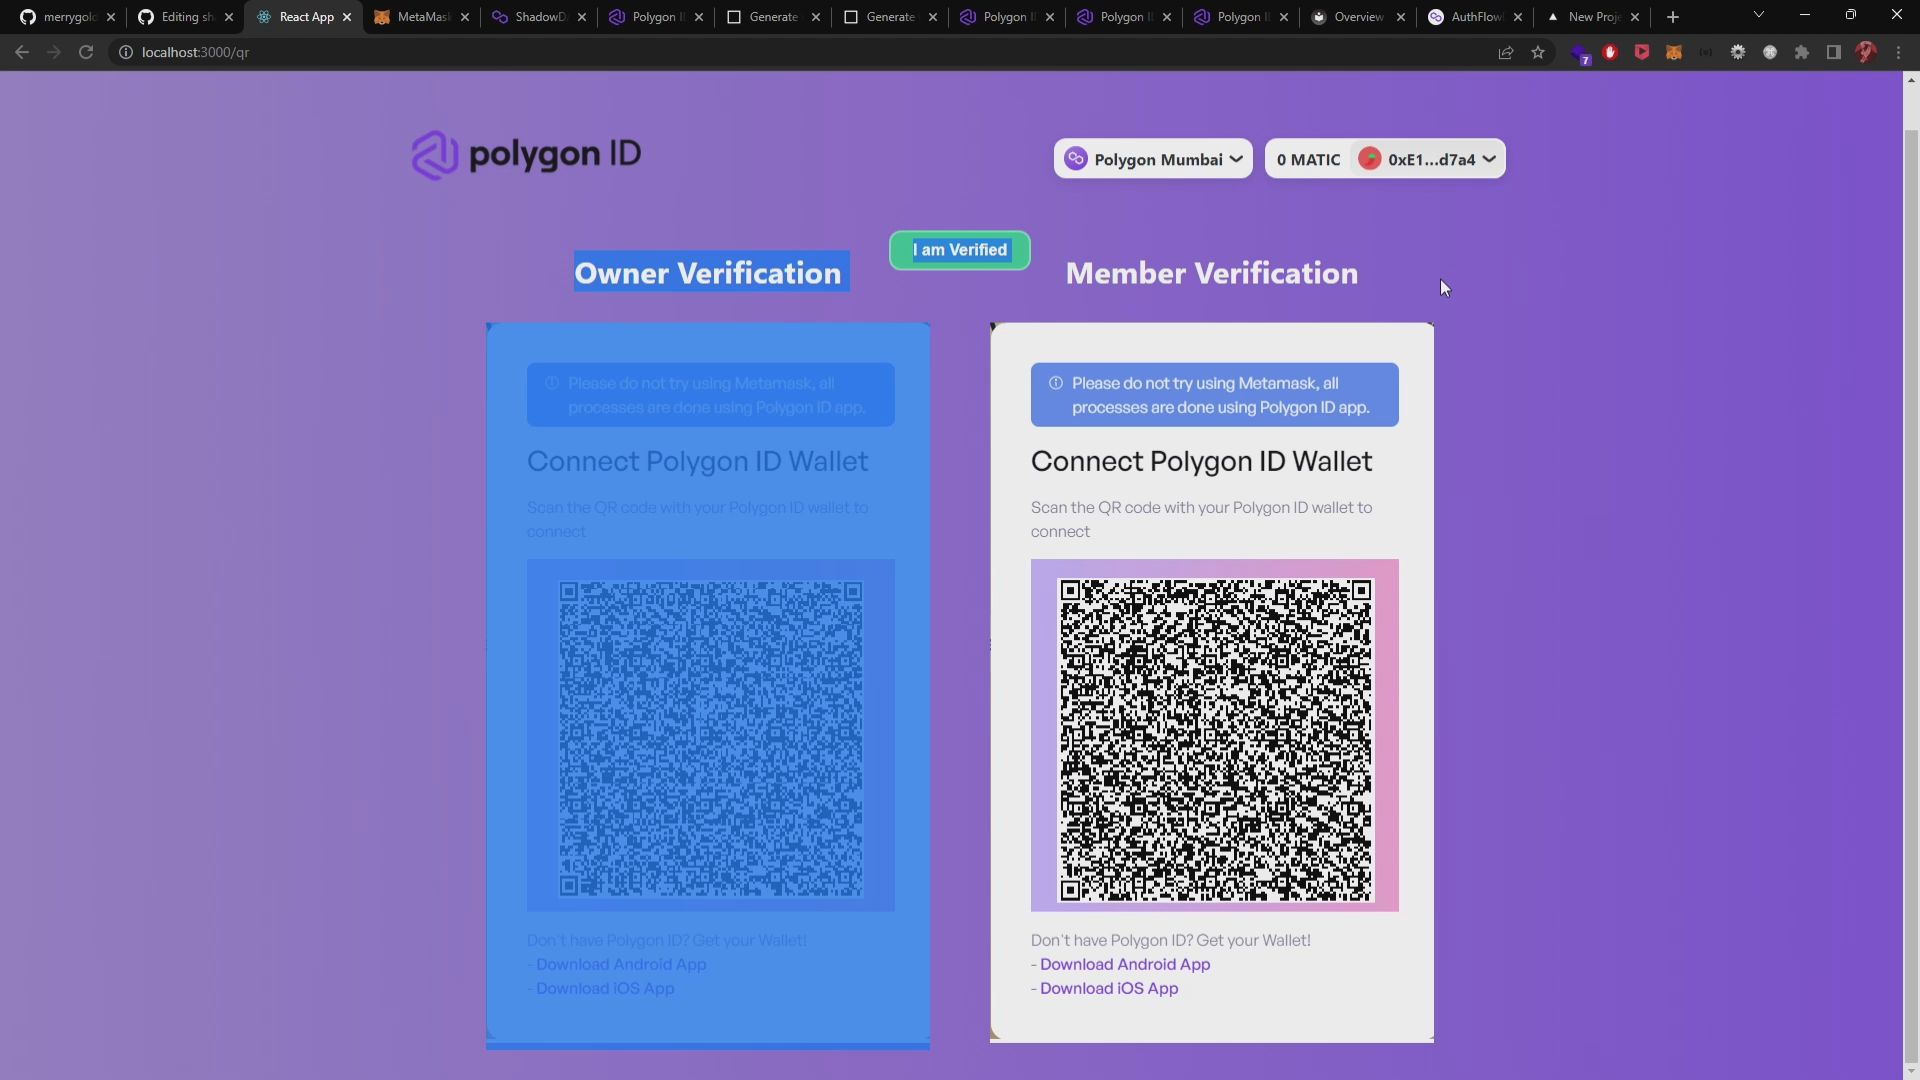Switch to the AuthFlow tab
The height and width of the screenshot is (1080, 1920).
[1475, 17]
